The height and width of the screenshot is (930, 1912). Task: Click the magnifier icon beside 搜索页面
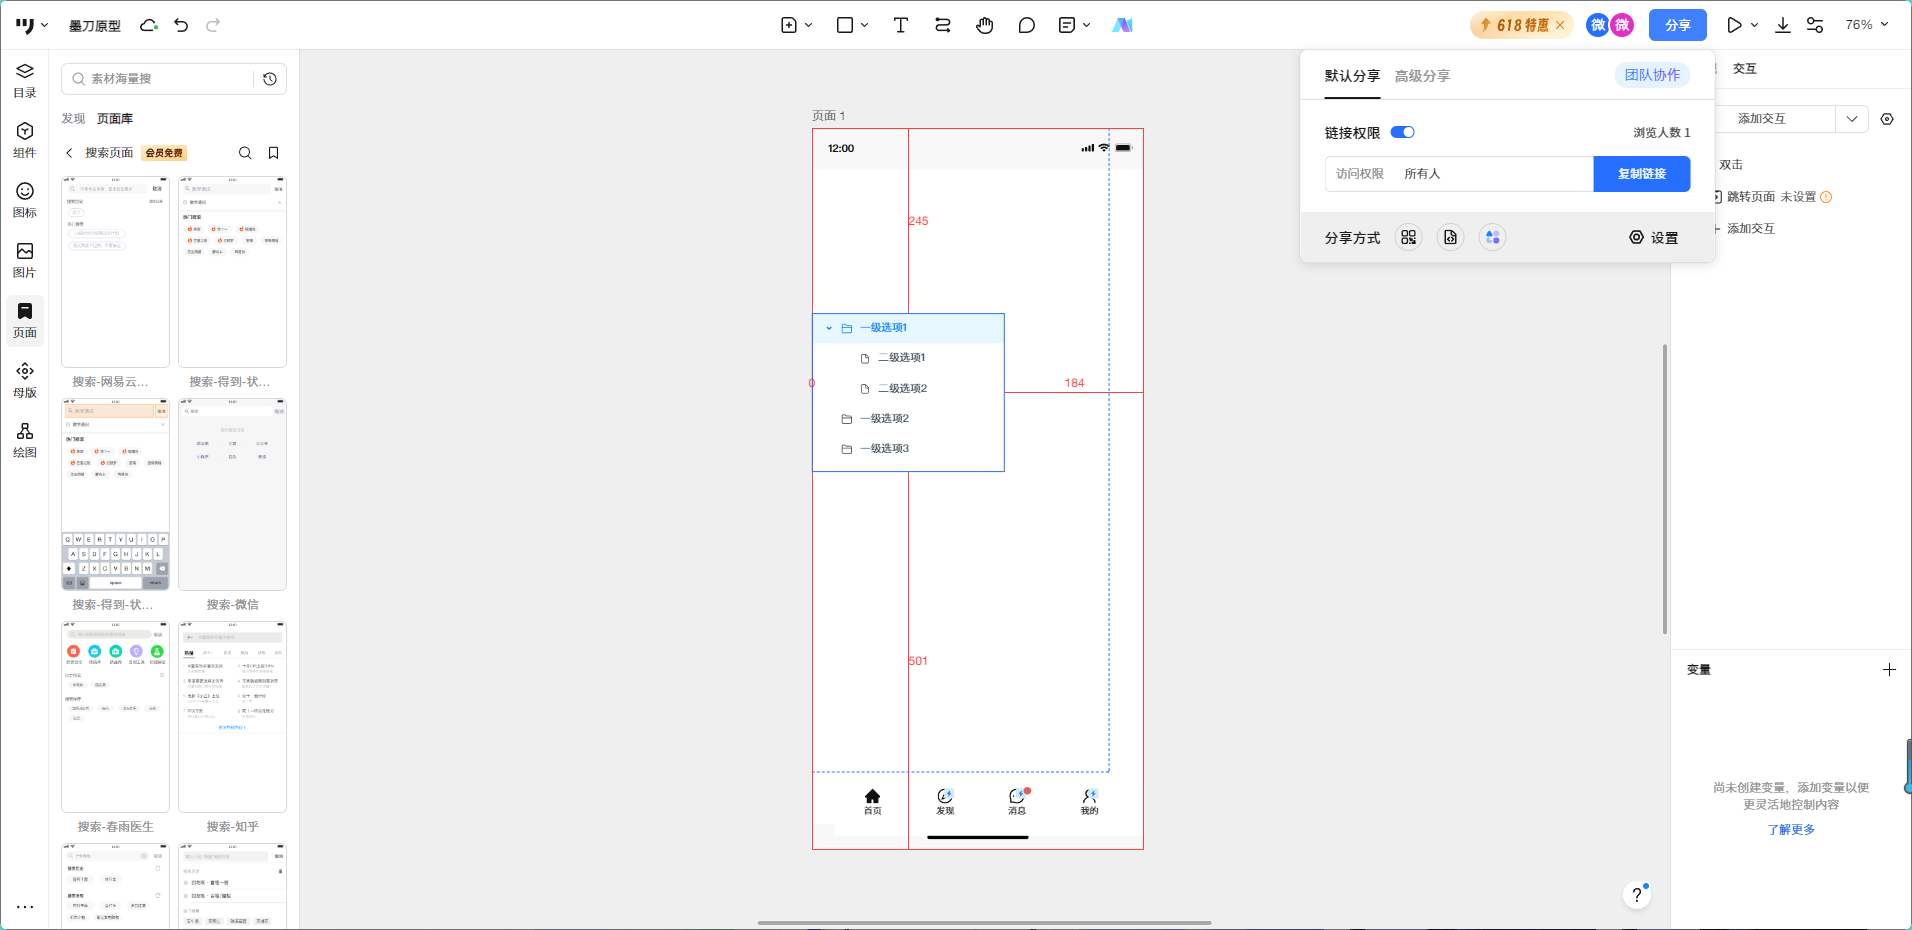245,153
